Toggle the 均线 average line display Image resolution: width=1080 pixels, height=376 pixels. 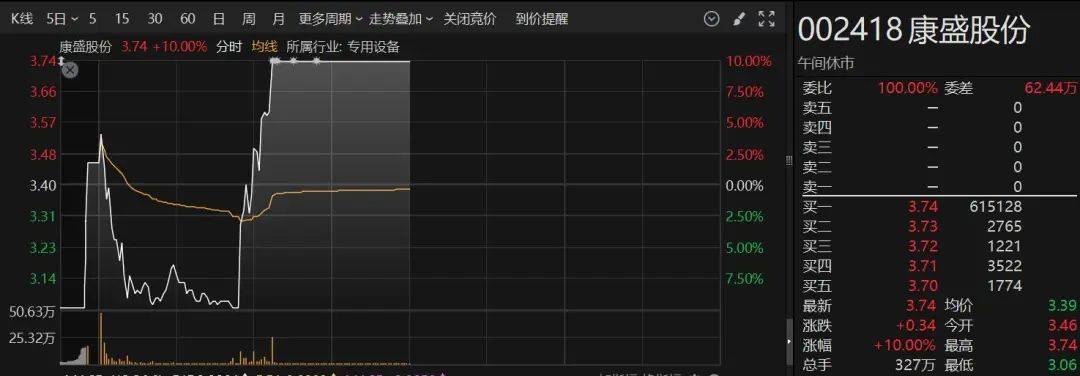(264, 47)
